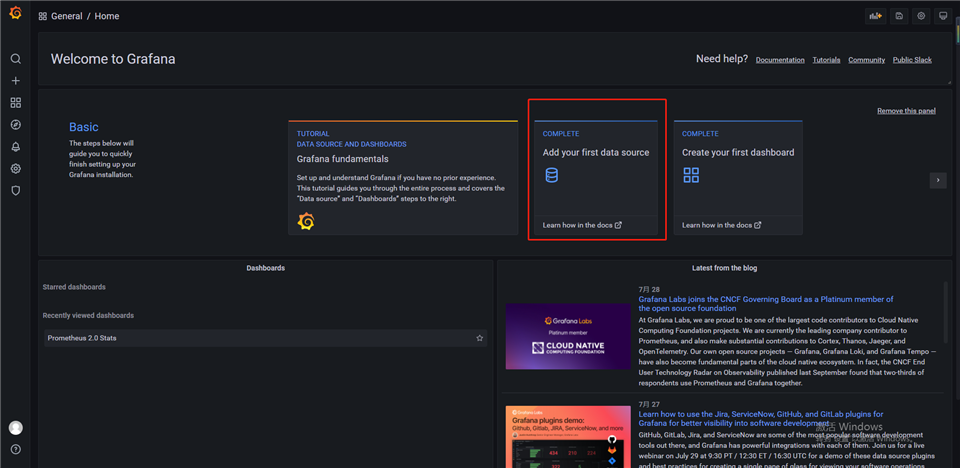Click the Add panel toolbar icon
This screenshot has width=960, height=468.
coord(875,17)
